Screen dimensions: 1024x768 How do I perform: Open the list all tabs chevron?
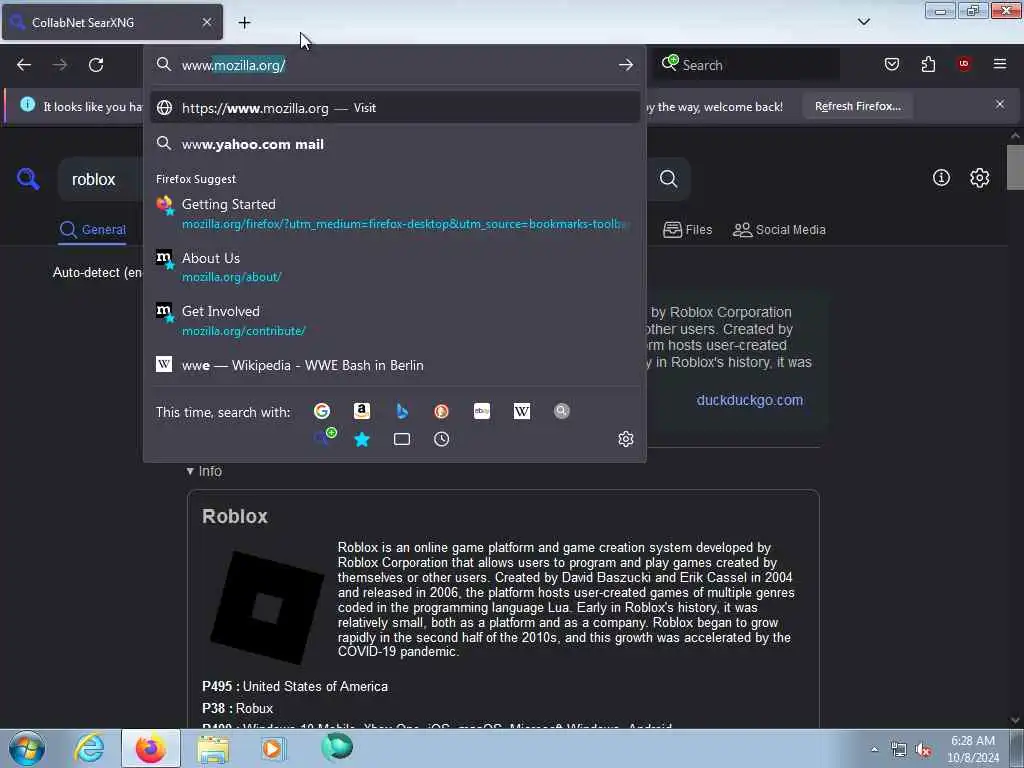tap(864, 22)
